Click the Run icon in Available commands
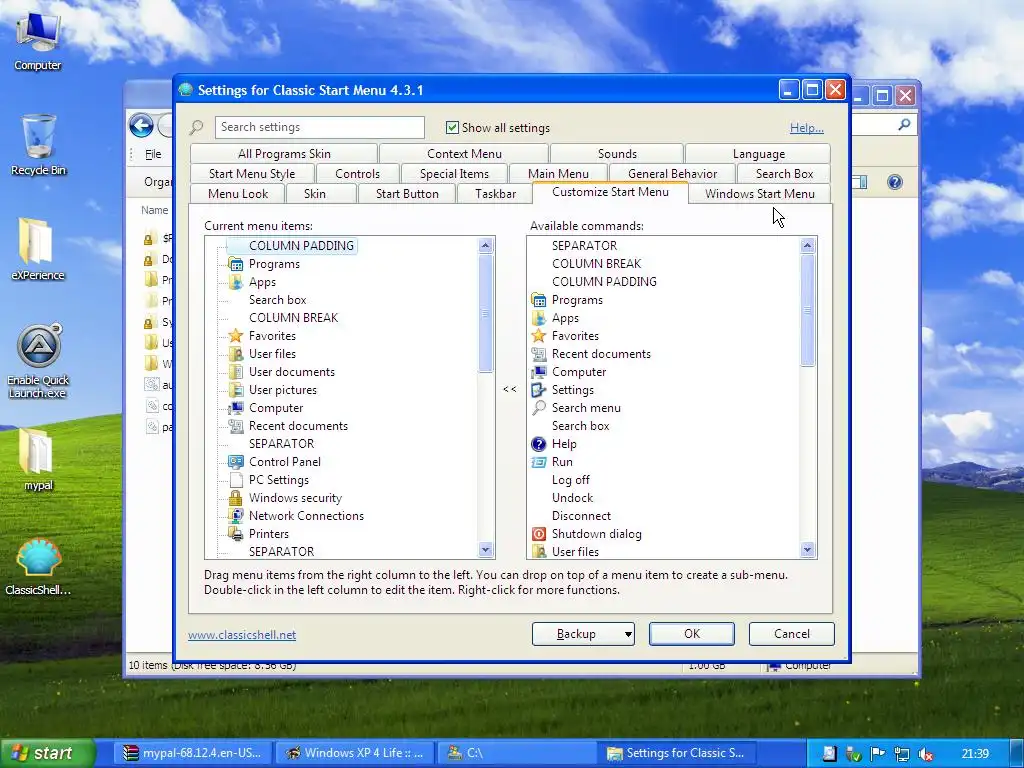This screenshot has width=1024, height=768. click(539, 462)
